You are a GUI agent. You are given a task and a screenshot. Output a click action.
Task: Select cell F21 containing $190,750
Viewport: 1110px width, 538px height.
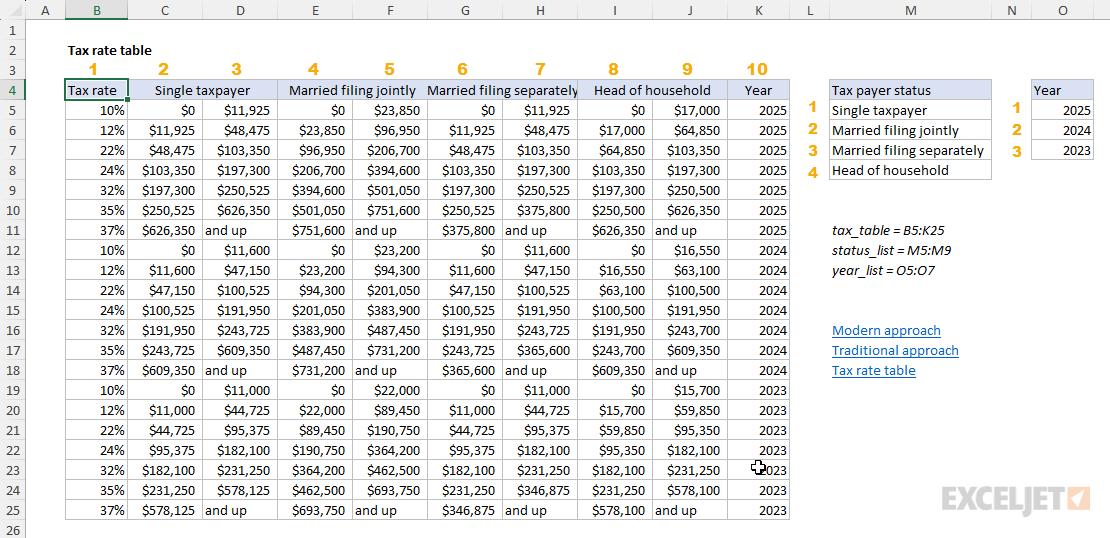[x=390, y=430]
